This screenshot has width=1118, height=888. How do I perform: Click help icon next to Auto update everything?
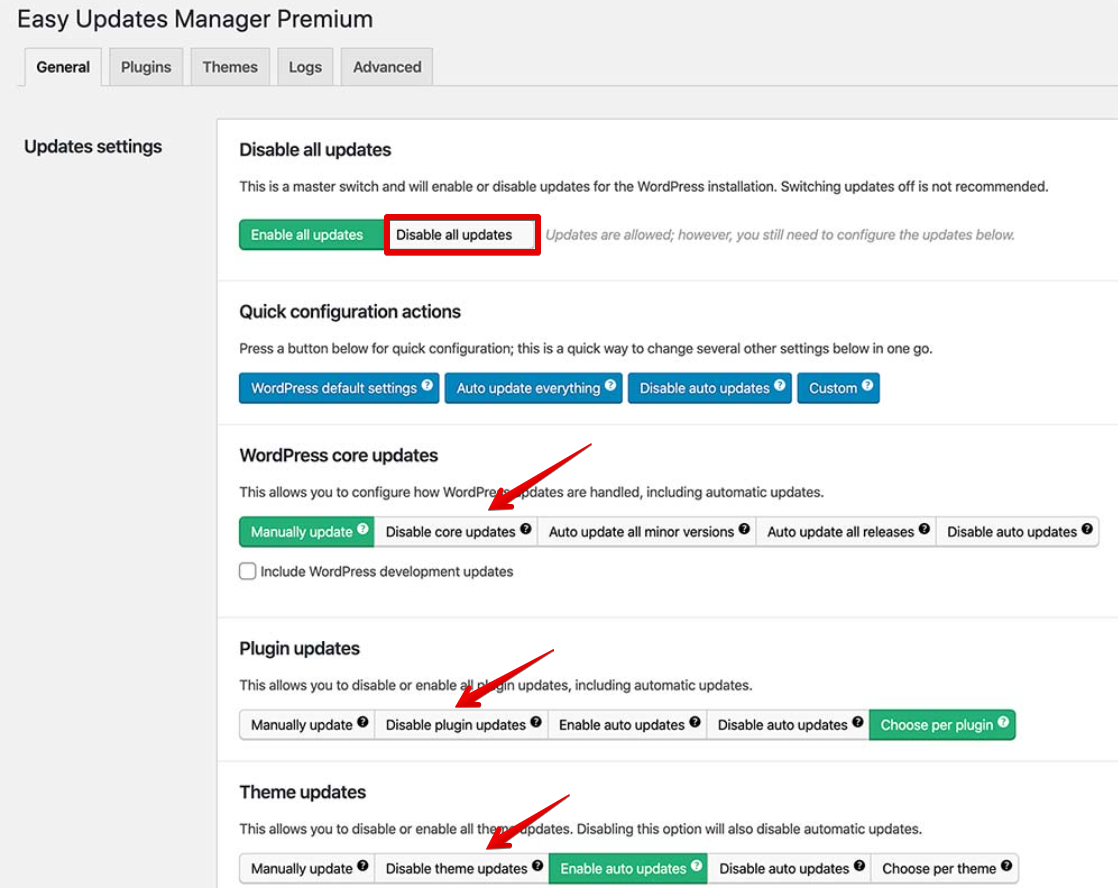pos(610,386)
